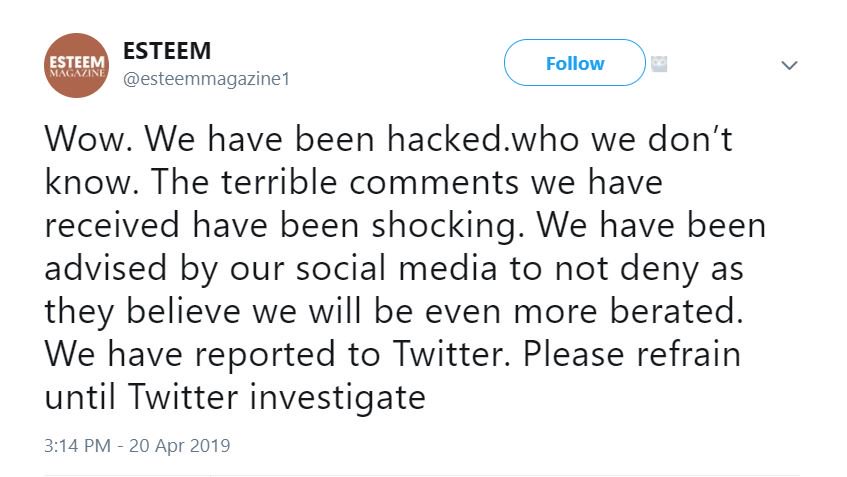Follow the ESTEEM account

(x=575, y=64)
